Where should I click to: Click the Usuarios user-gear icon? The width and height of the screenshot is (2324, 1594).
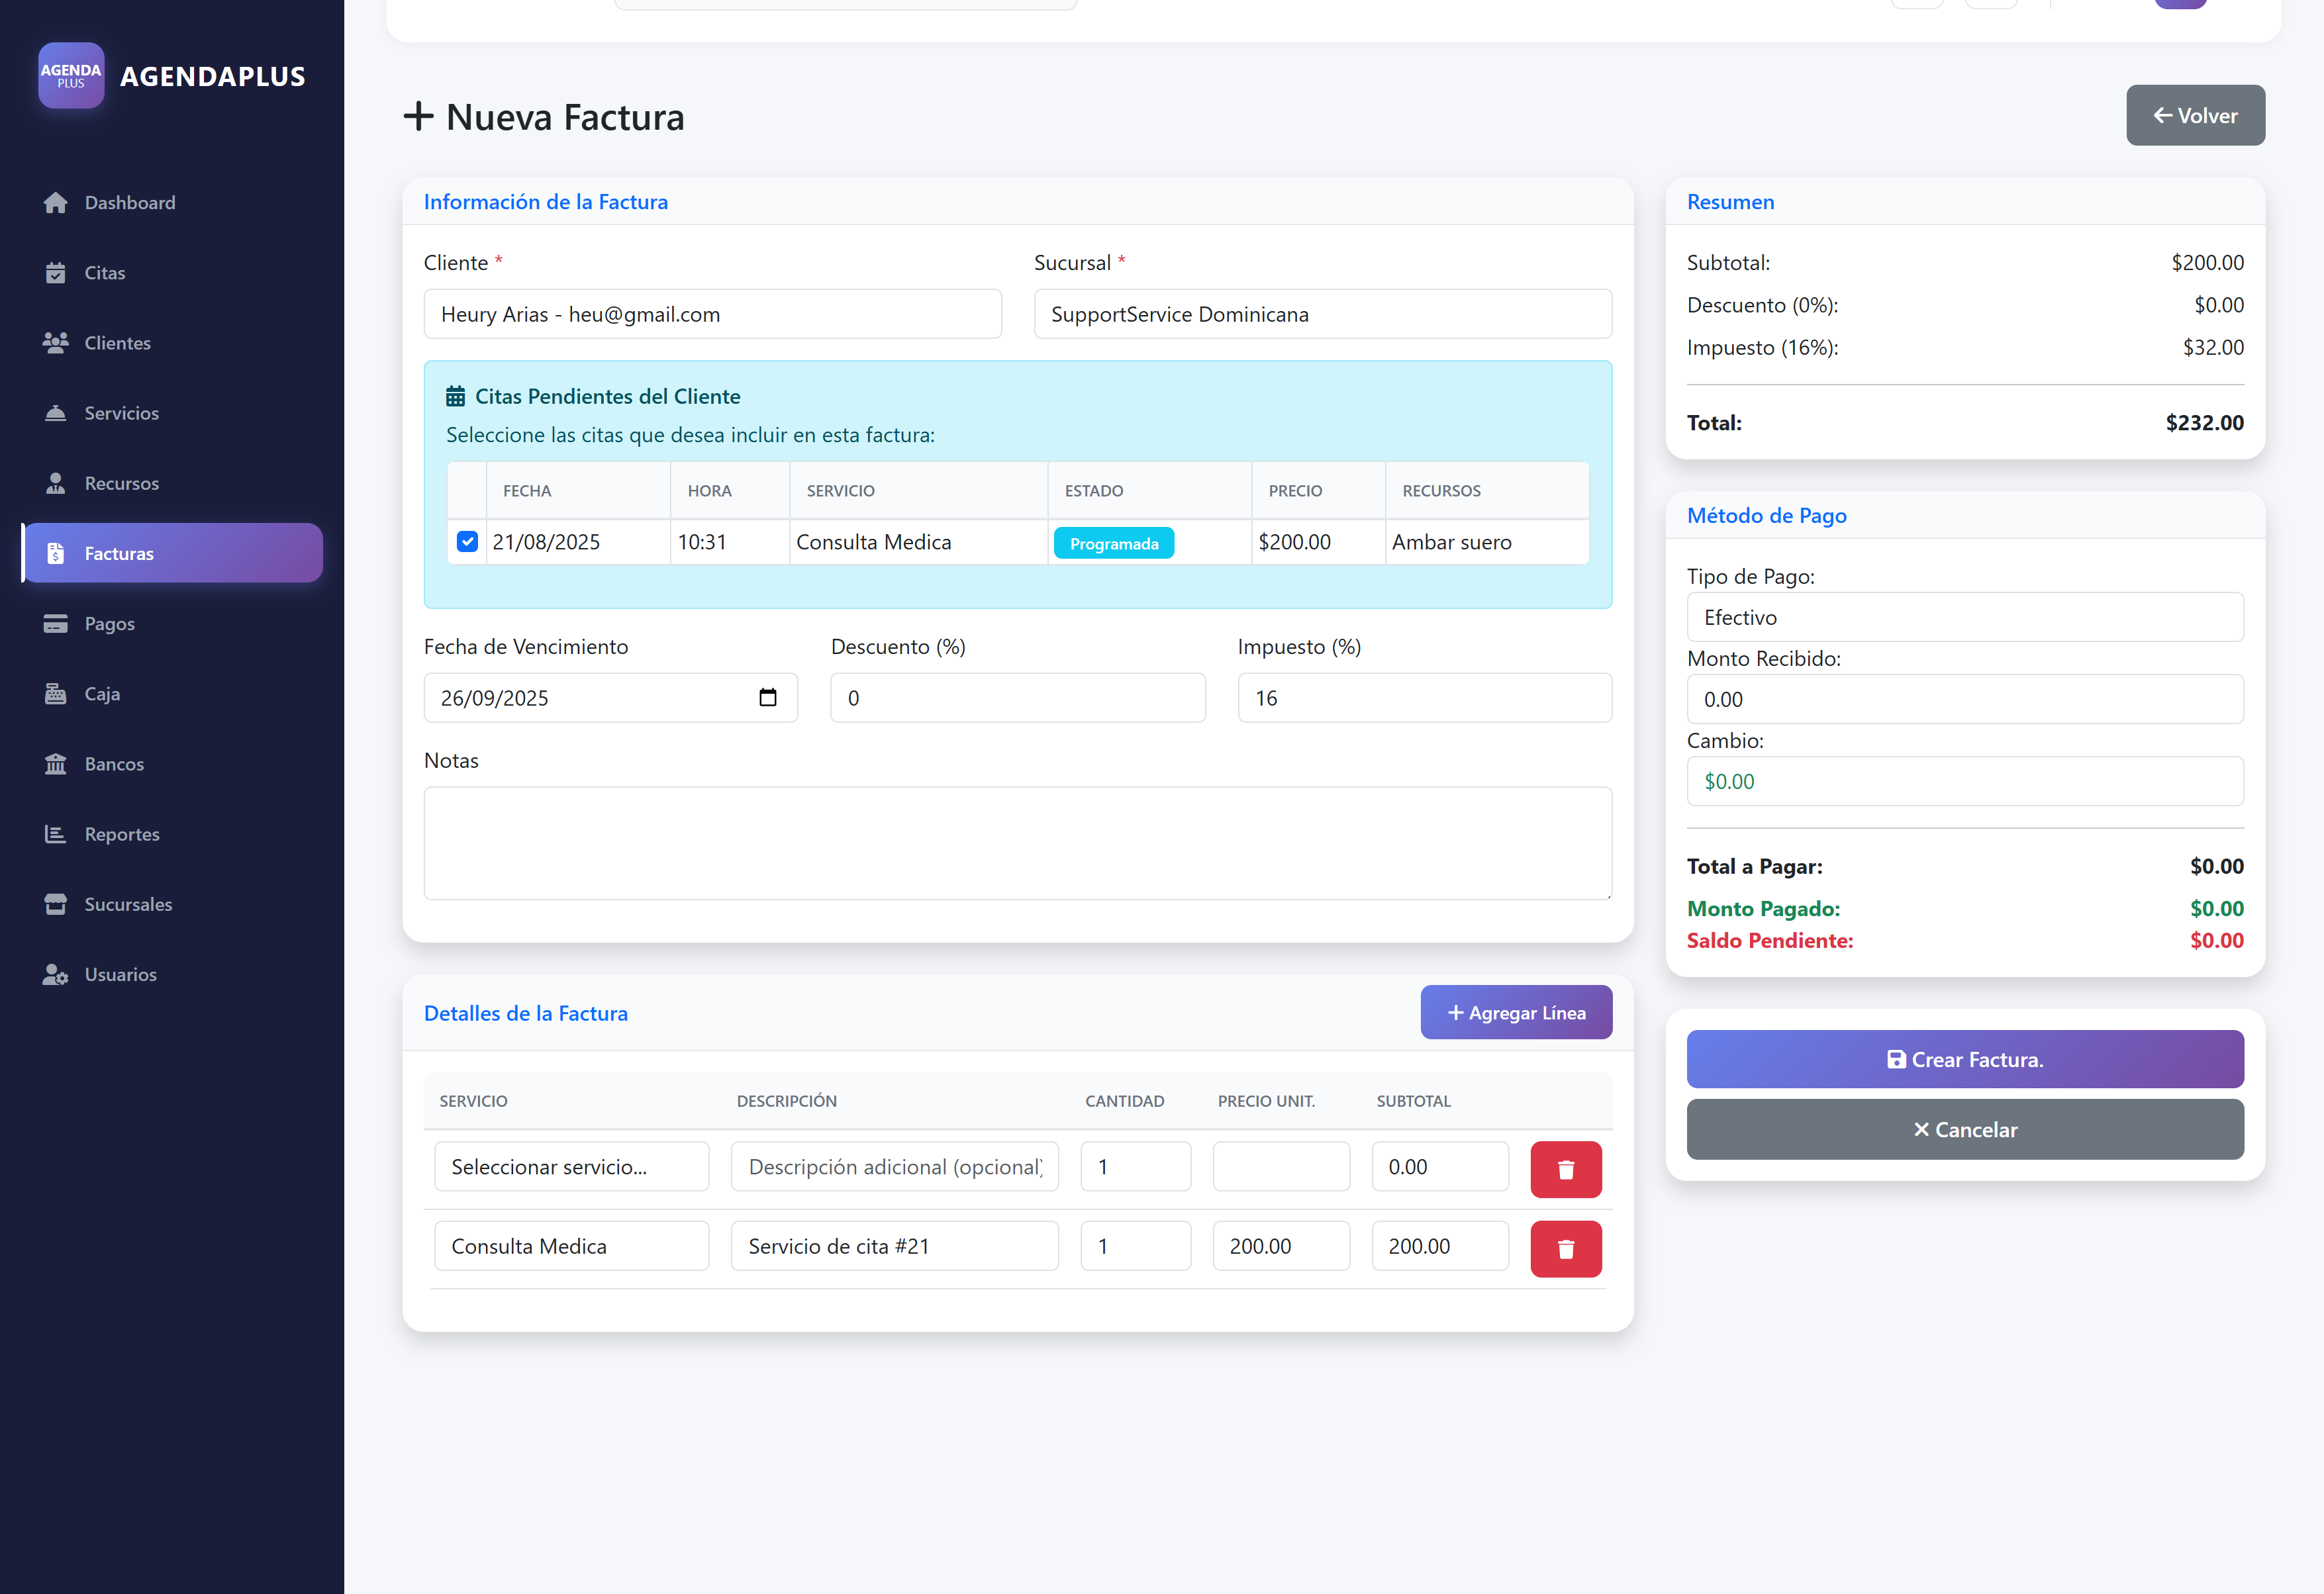pyautogui.click(x=56, y=975)
